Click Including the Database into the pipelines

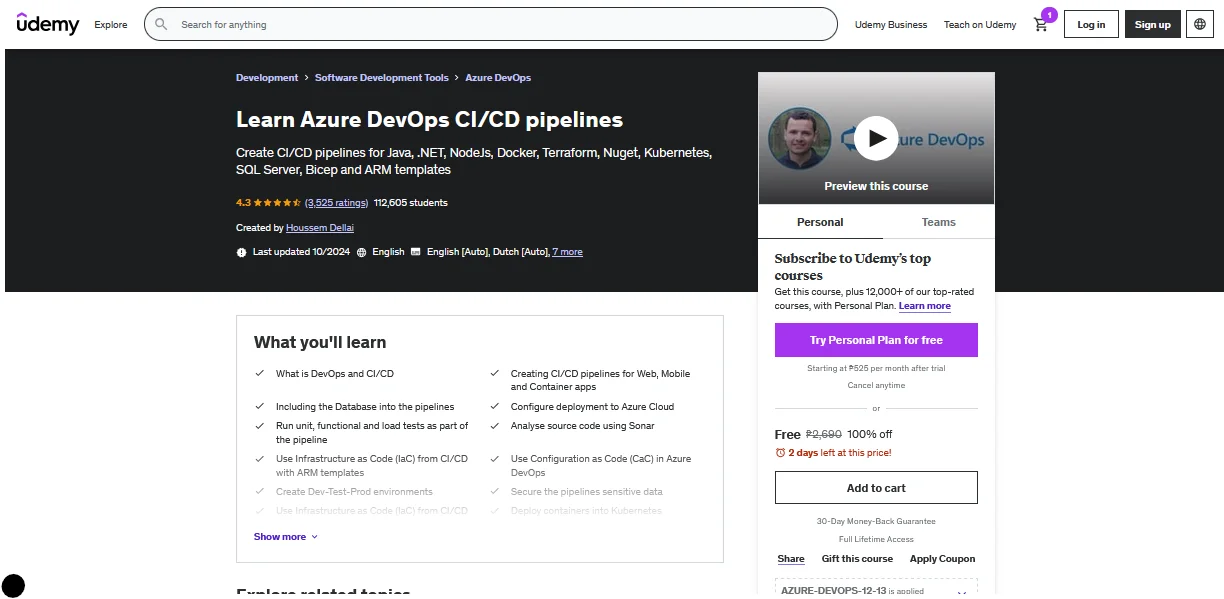pos(365,407)
